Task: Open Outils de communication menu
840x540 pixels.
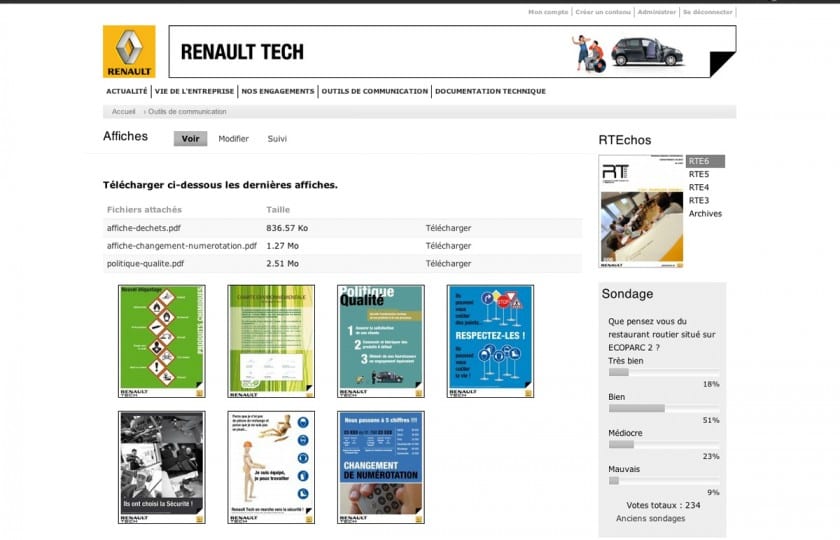Action: pyautogui.click(x=374, y=91)
